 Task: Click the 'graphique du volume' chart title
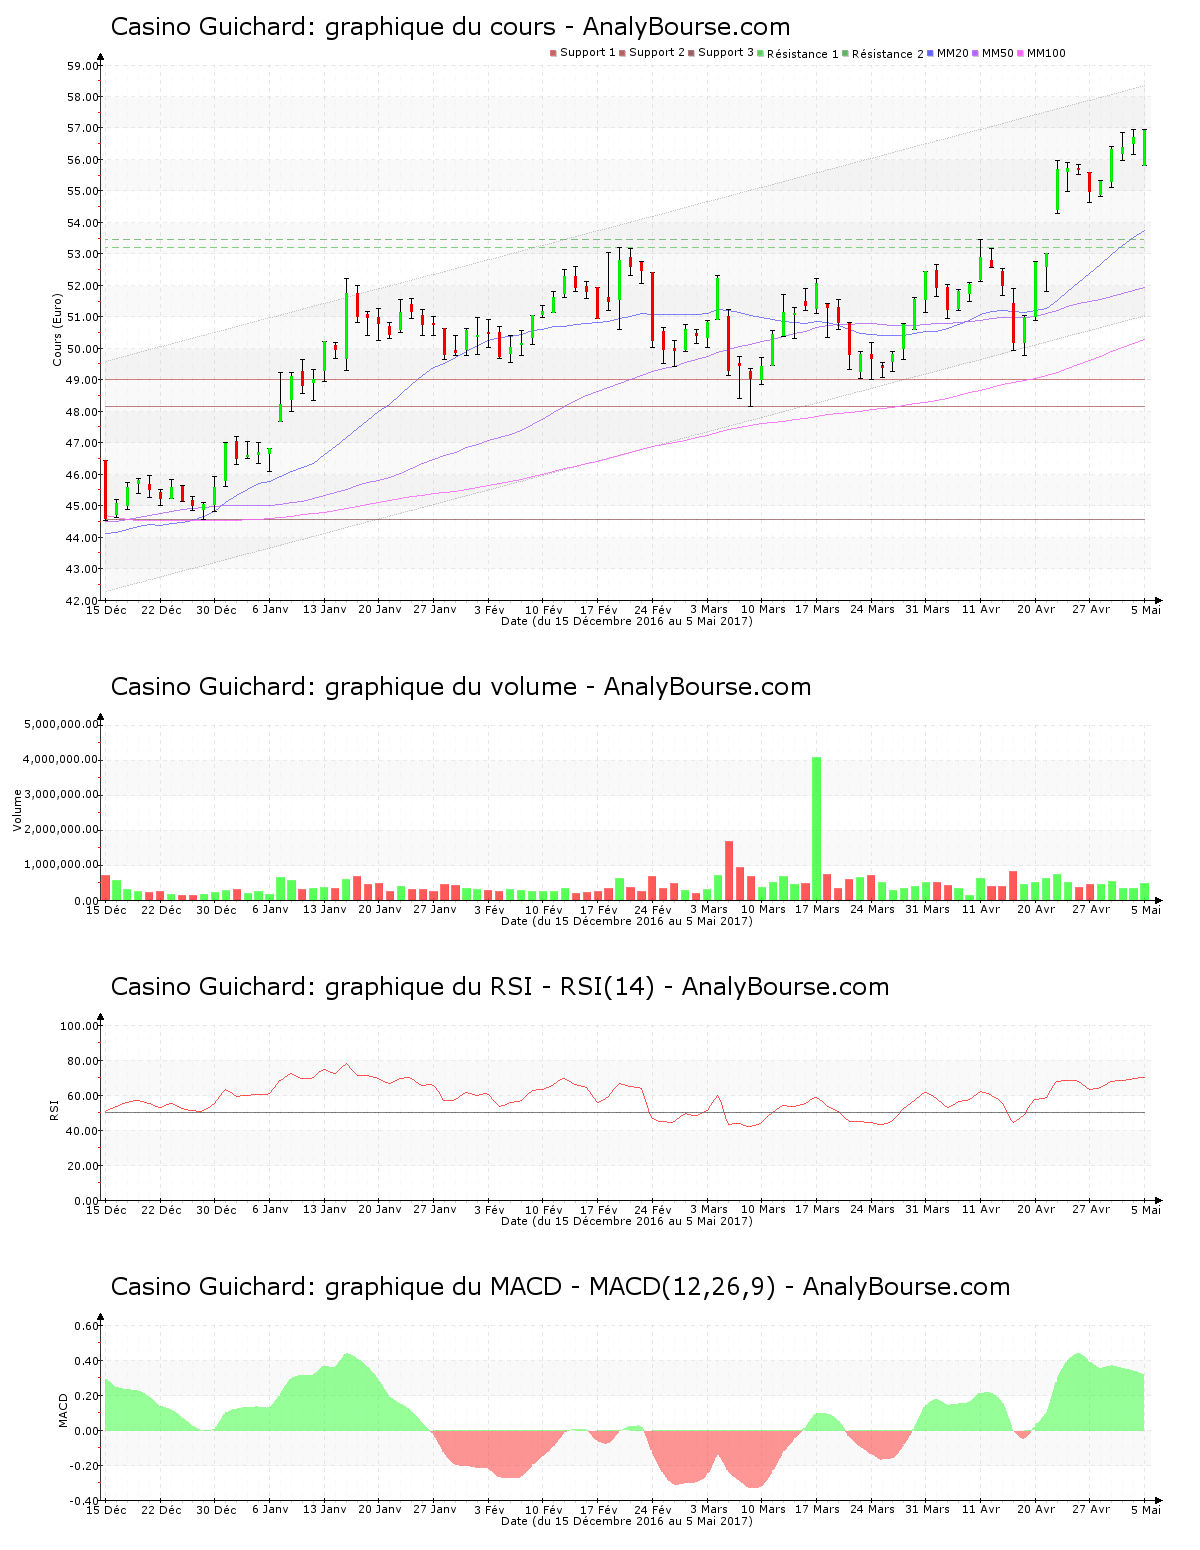(461, 687)
